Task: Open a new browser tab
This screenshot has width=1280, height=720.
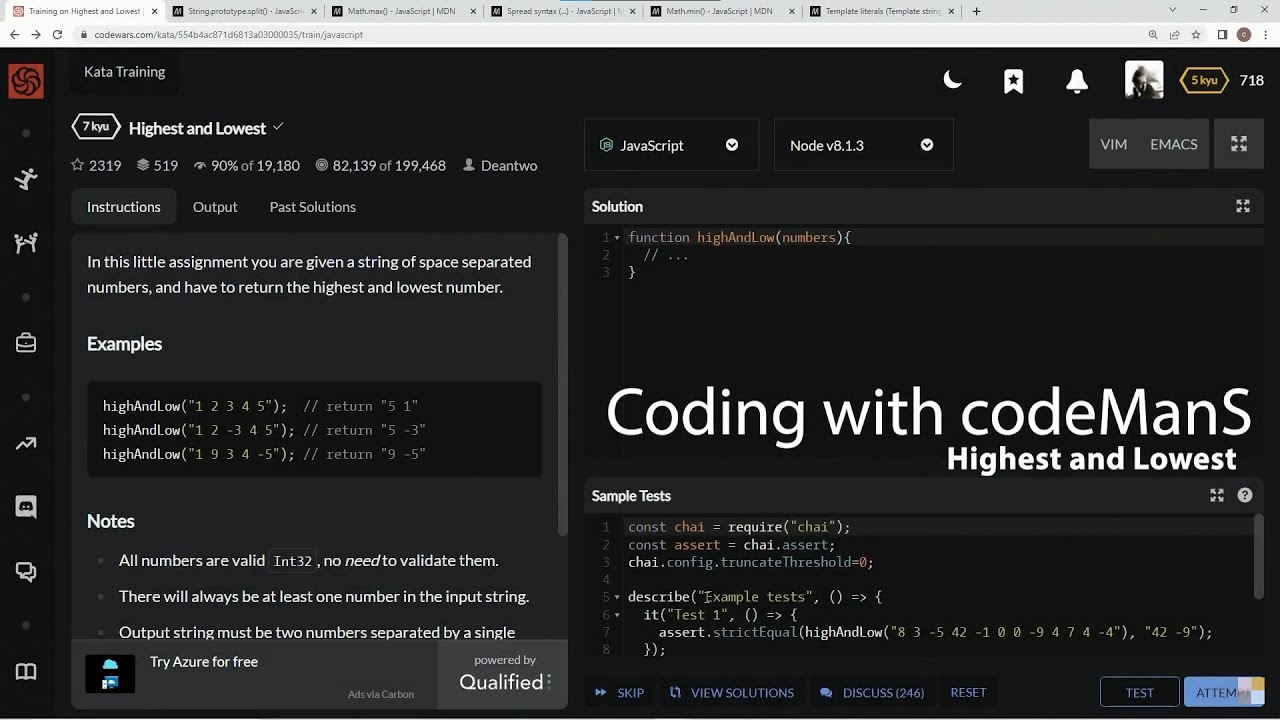Action: [x=976, y=11]
